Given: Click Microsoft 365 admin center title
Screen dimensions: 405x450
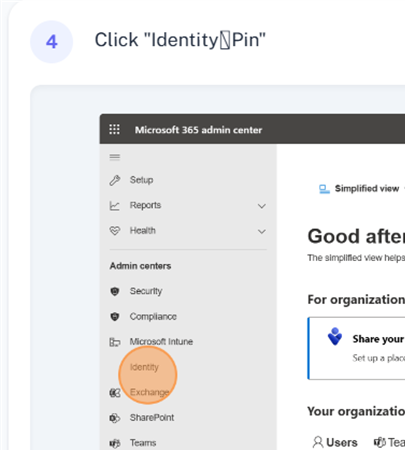Looking at the screenshot, I should coord(198,130).
